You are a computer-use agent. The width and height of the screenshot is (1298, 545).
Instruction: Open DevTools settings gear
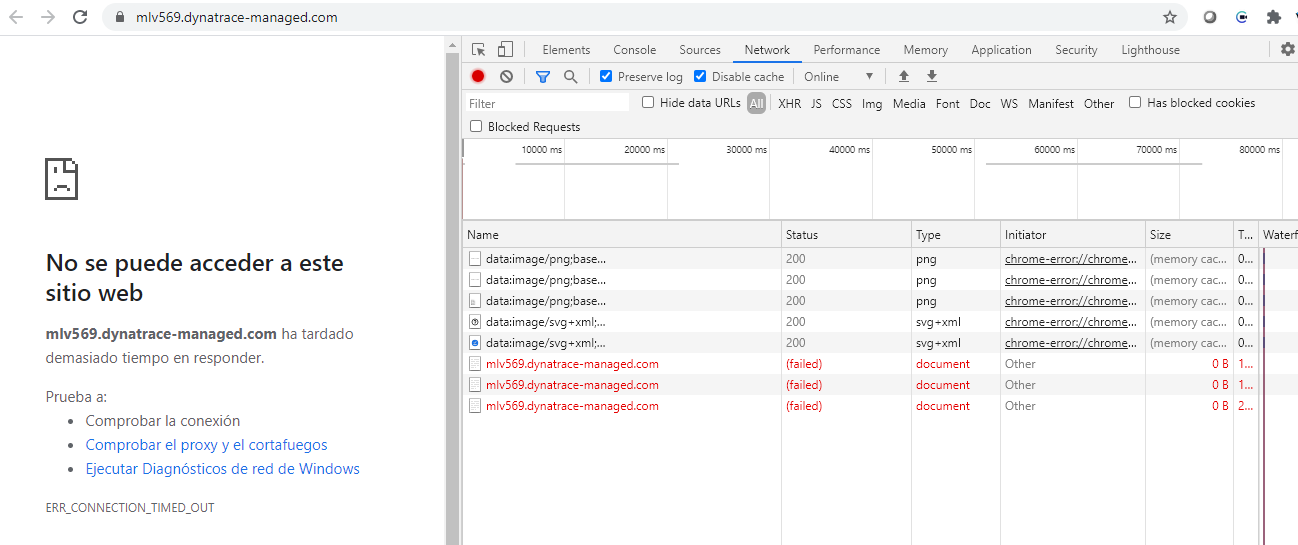pyautogui.click(x=1287, y=49)
